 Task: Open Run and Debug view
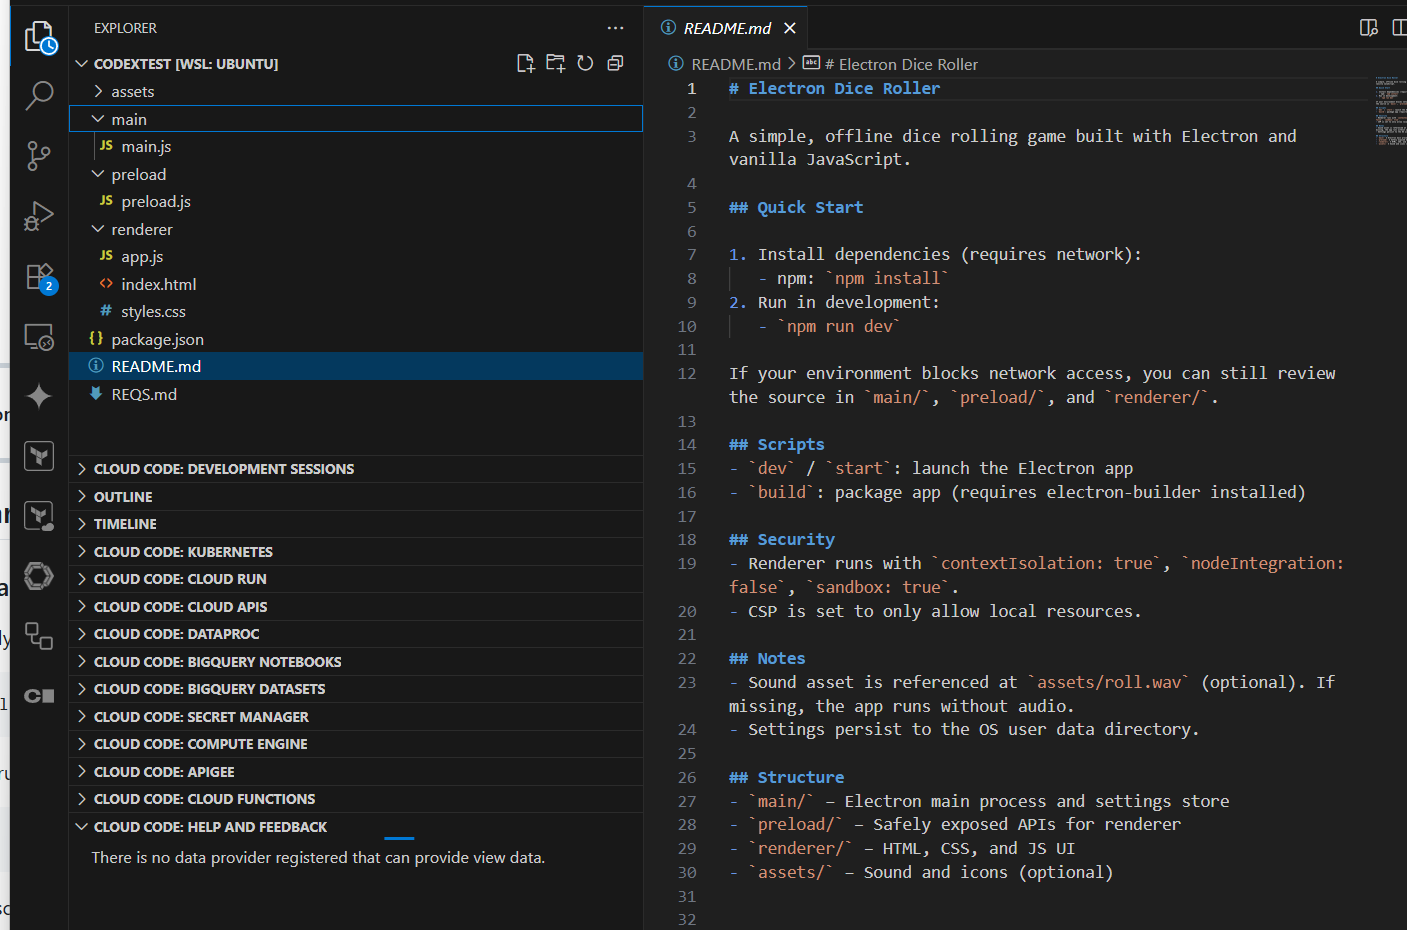pyautogui.click(x=39, y=216)
